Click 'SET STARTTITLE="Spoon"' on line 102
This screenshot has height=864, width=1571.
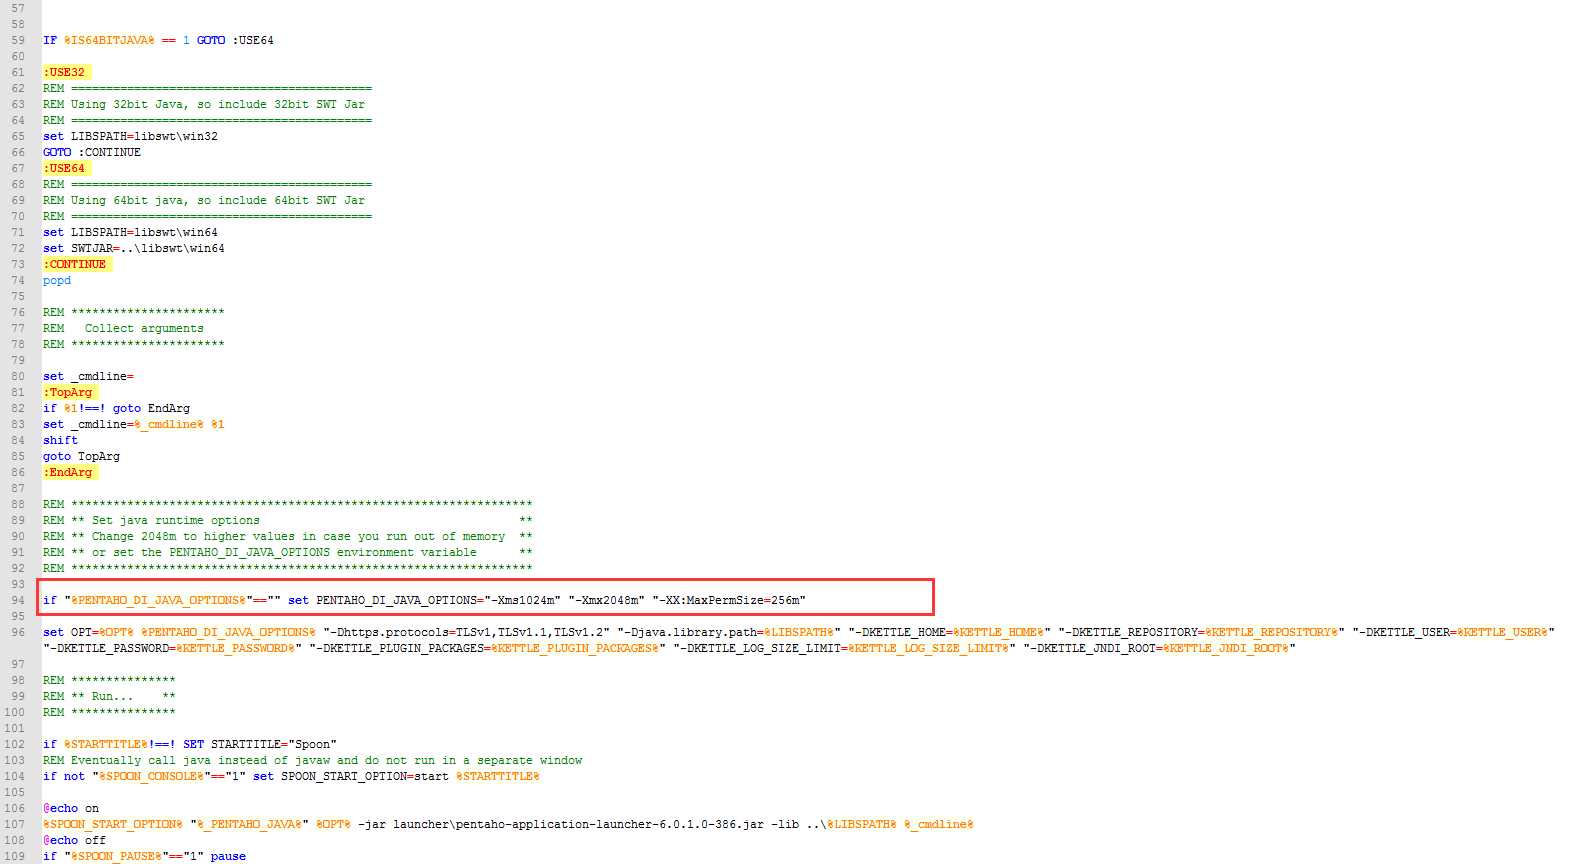[260, 744]
